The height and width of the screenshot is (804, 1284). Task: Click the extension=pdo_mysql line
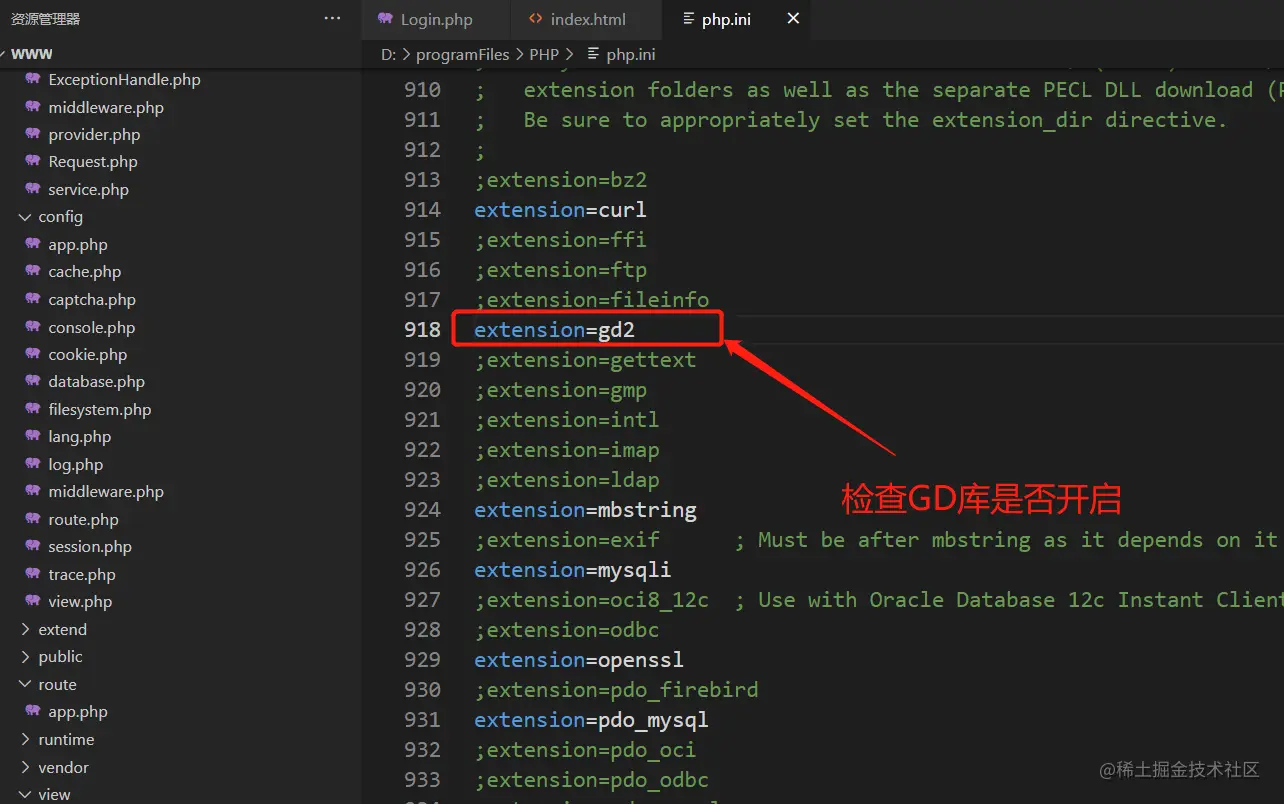[x=591, y=719]
